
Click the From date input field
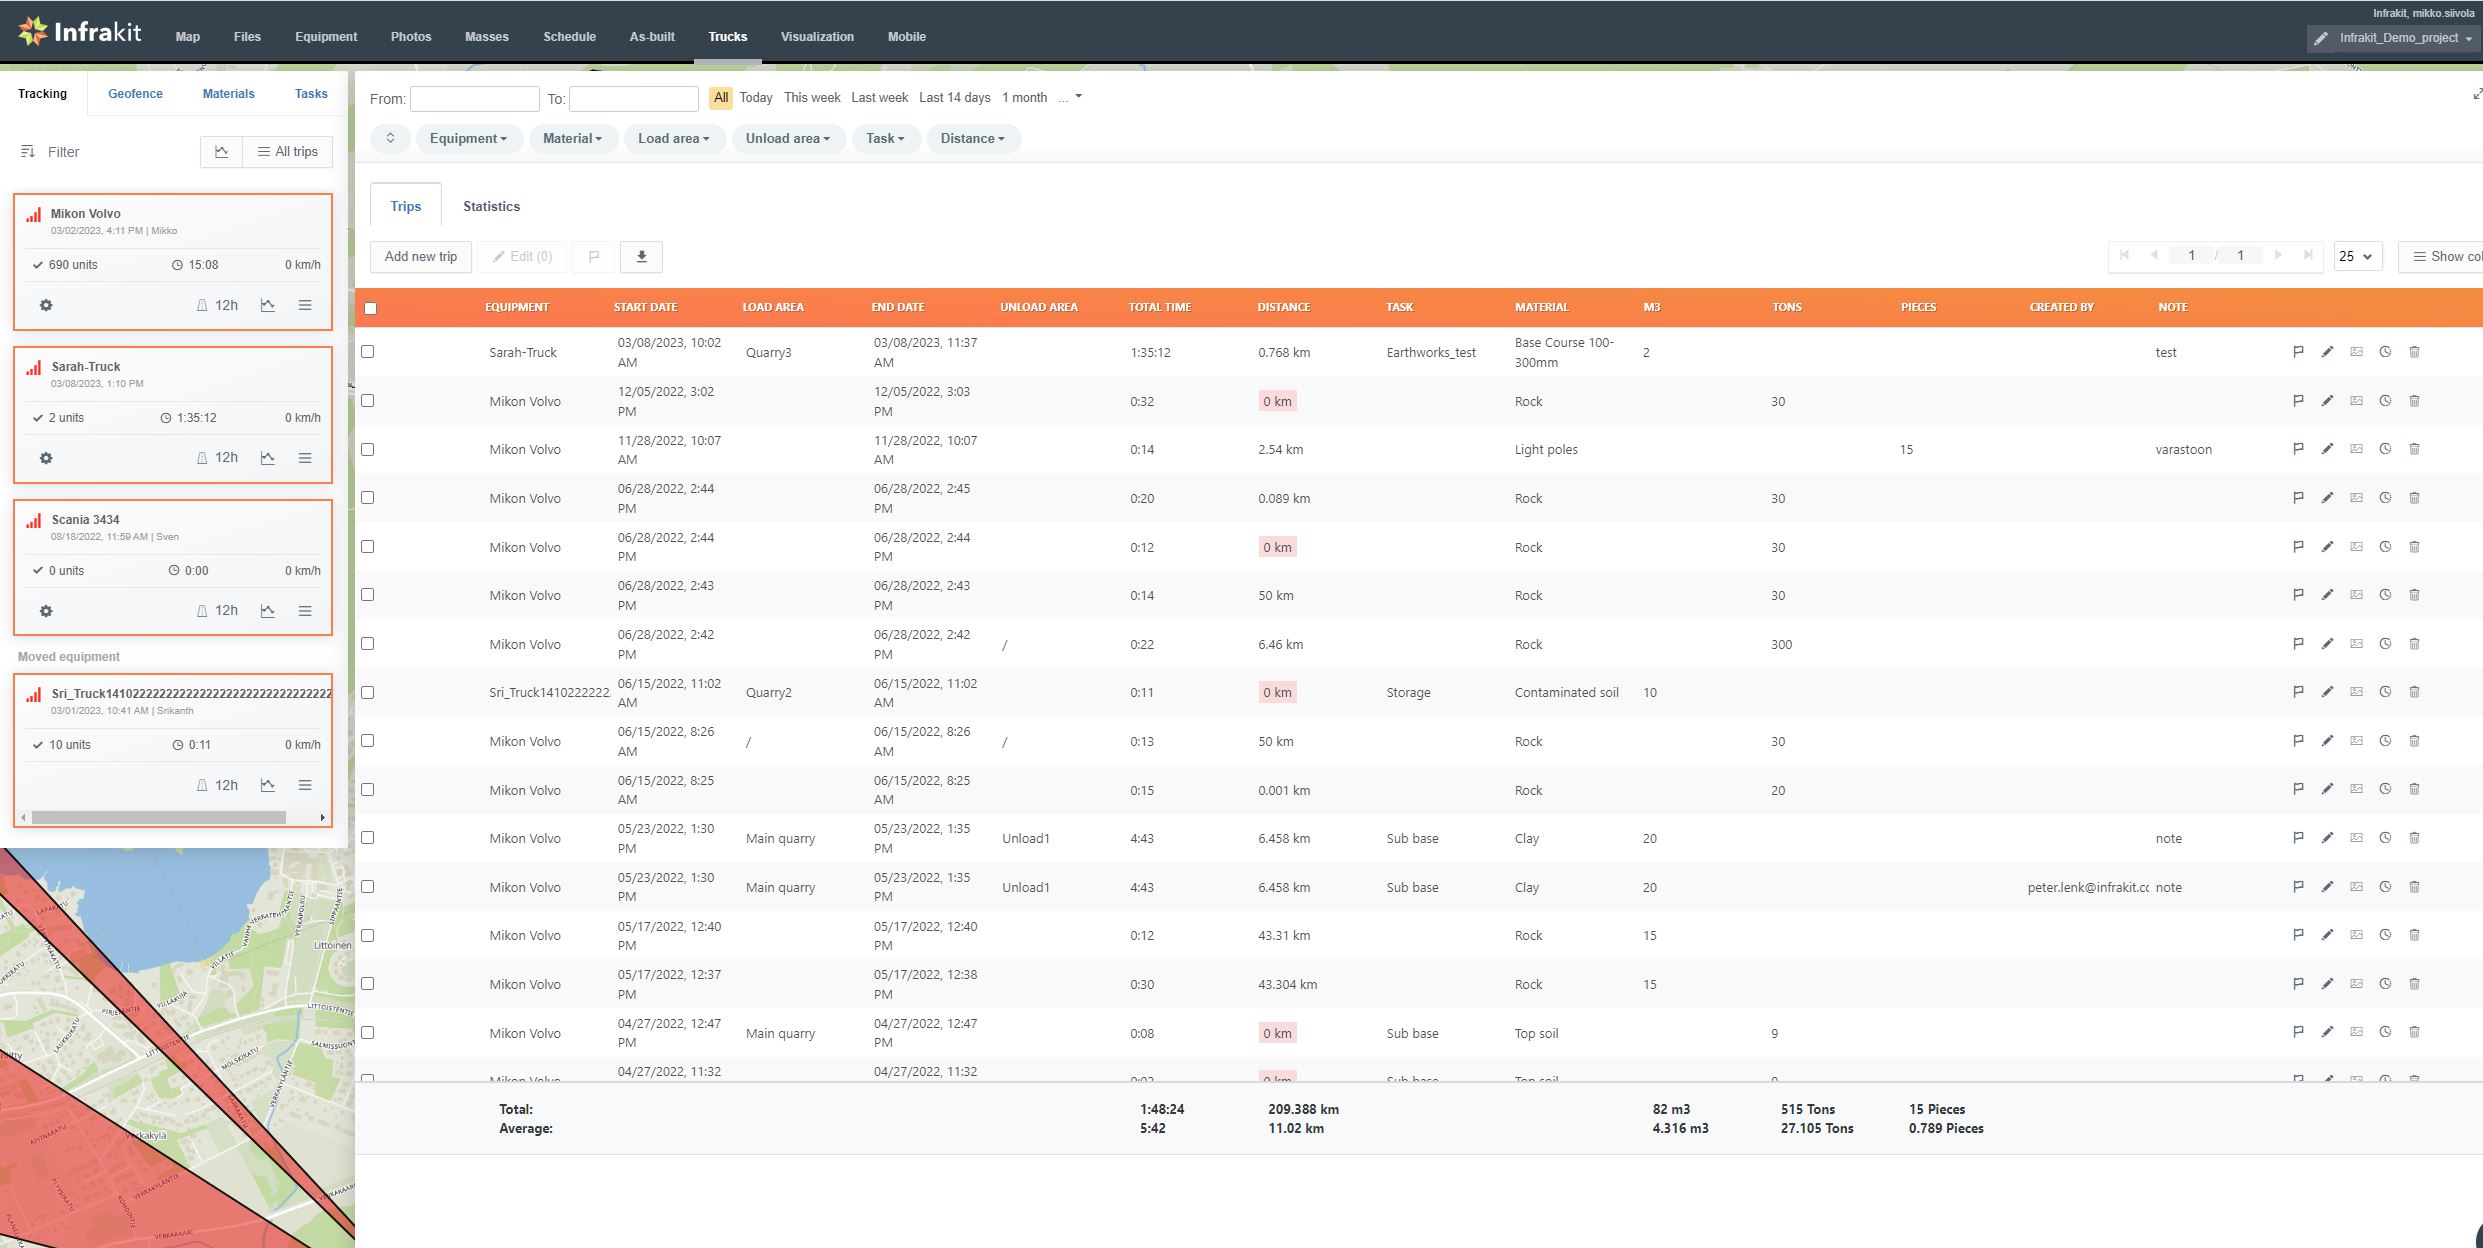474,99
